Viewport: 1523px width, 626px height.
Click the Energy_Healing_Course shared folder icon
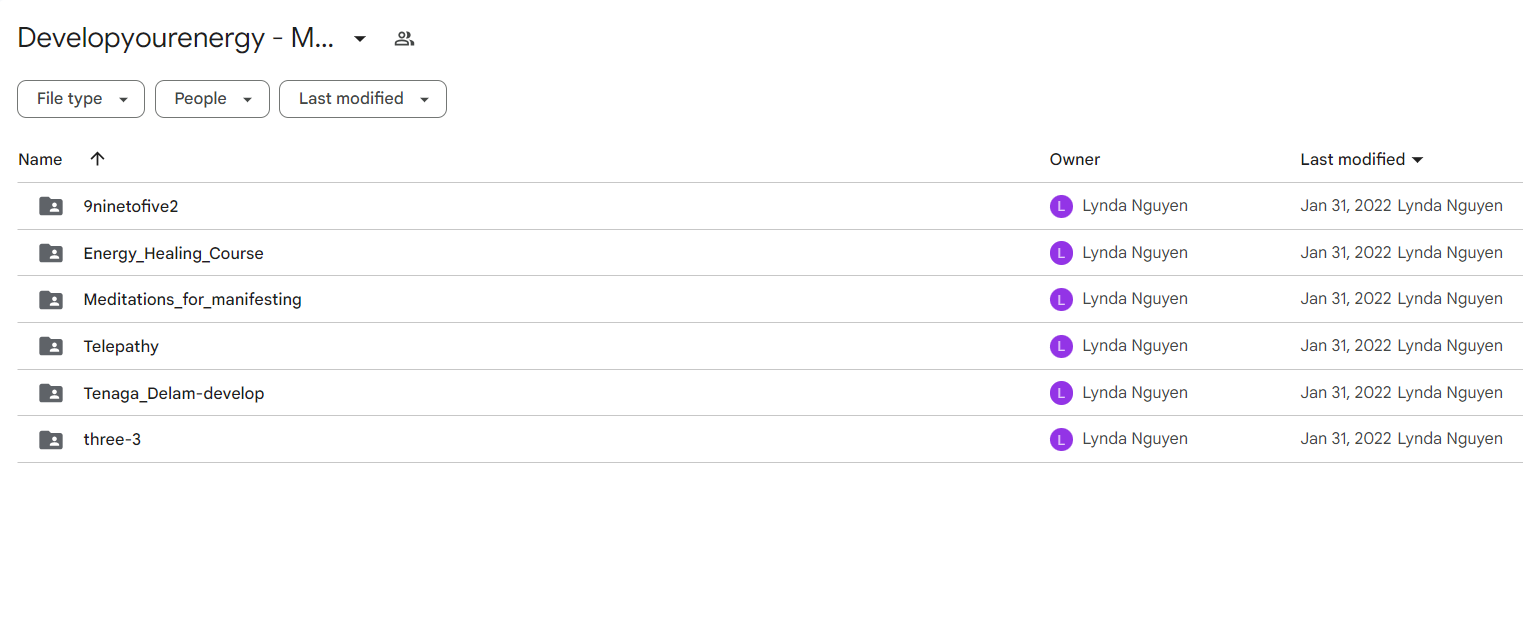pos(51,253)
